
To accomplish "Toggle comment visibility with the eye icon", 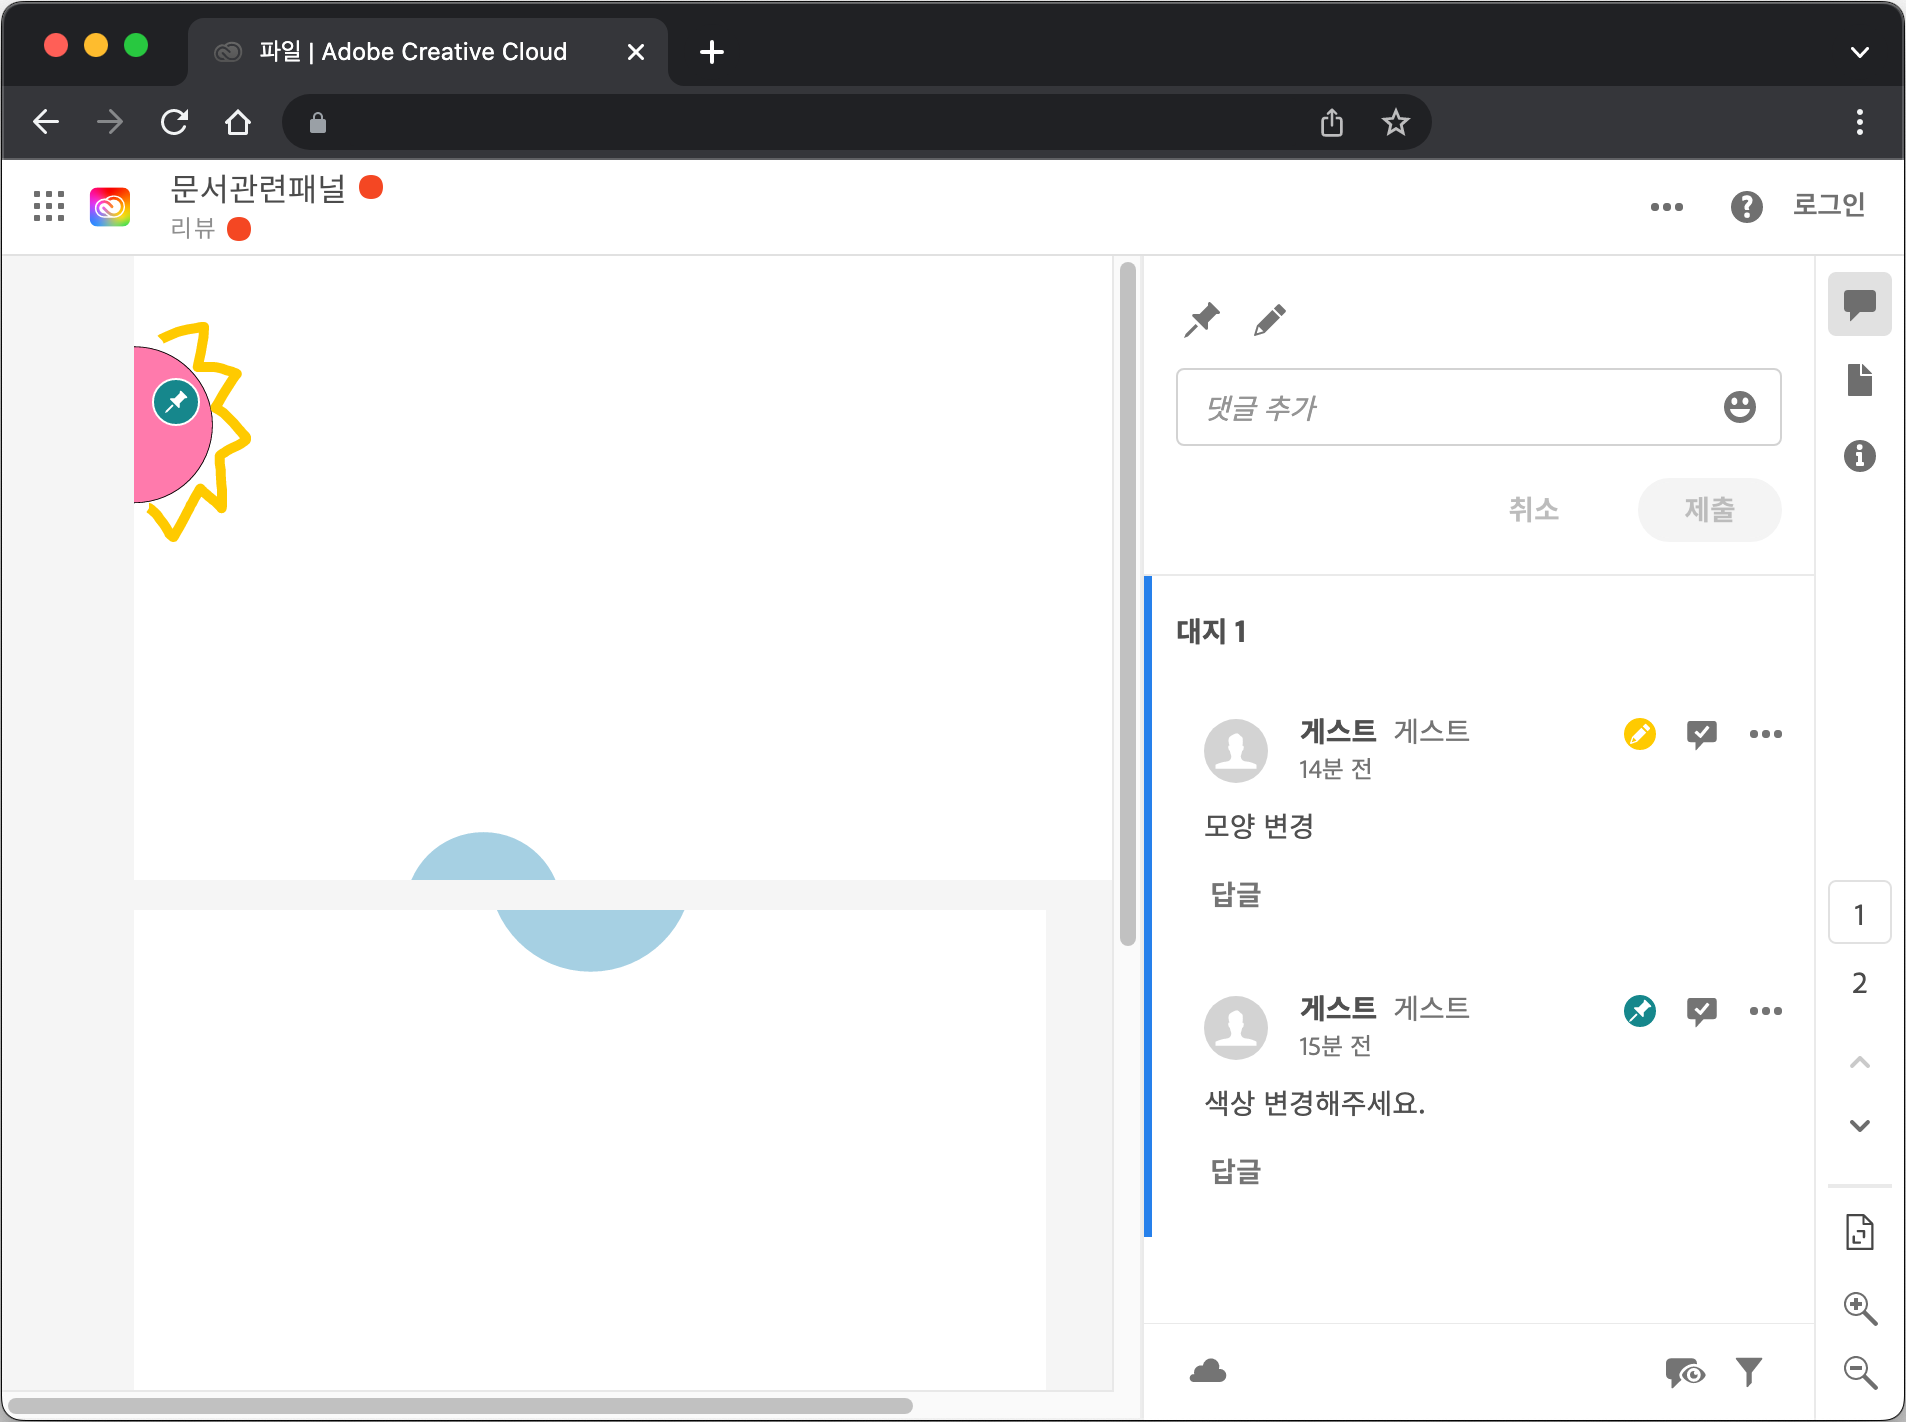I will coord(1686,1372).
